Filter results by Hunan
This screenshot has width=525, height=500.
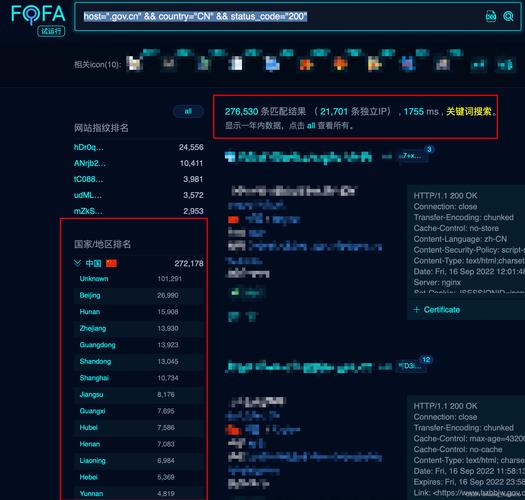point(90,312)
